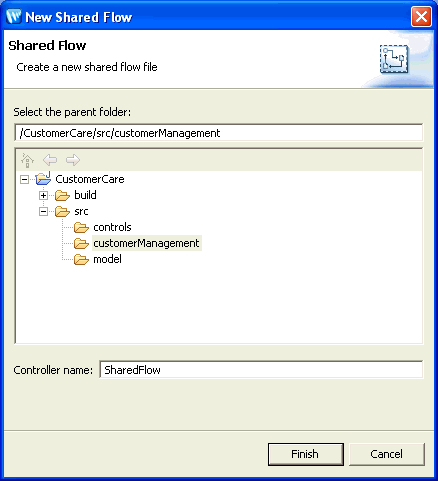Click the Finish button
The image size is (438, 481).
pos(306,454)
